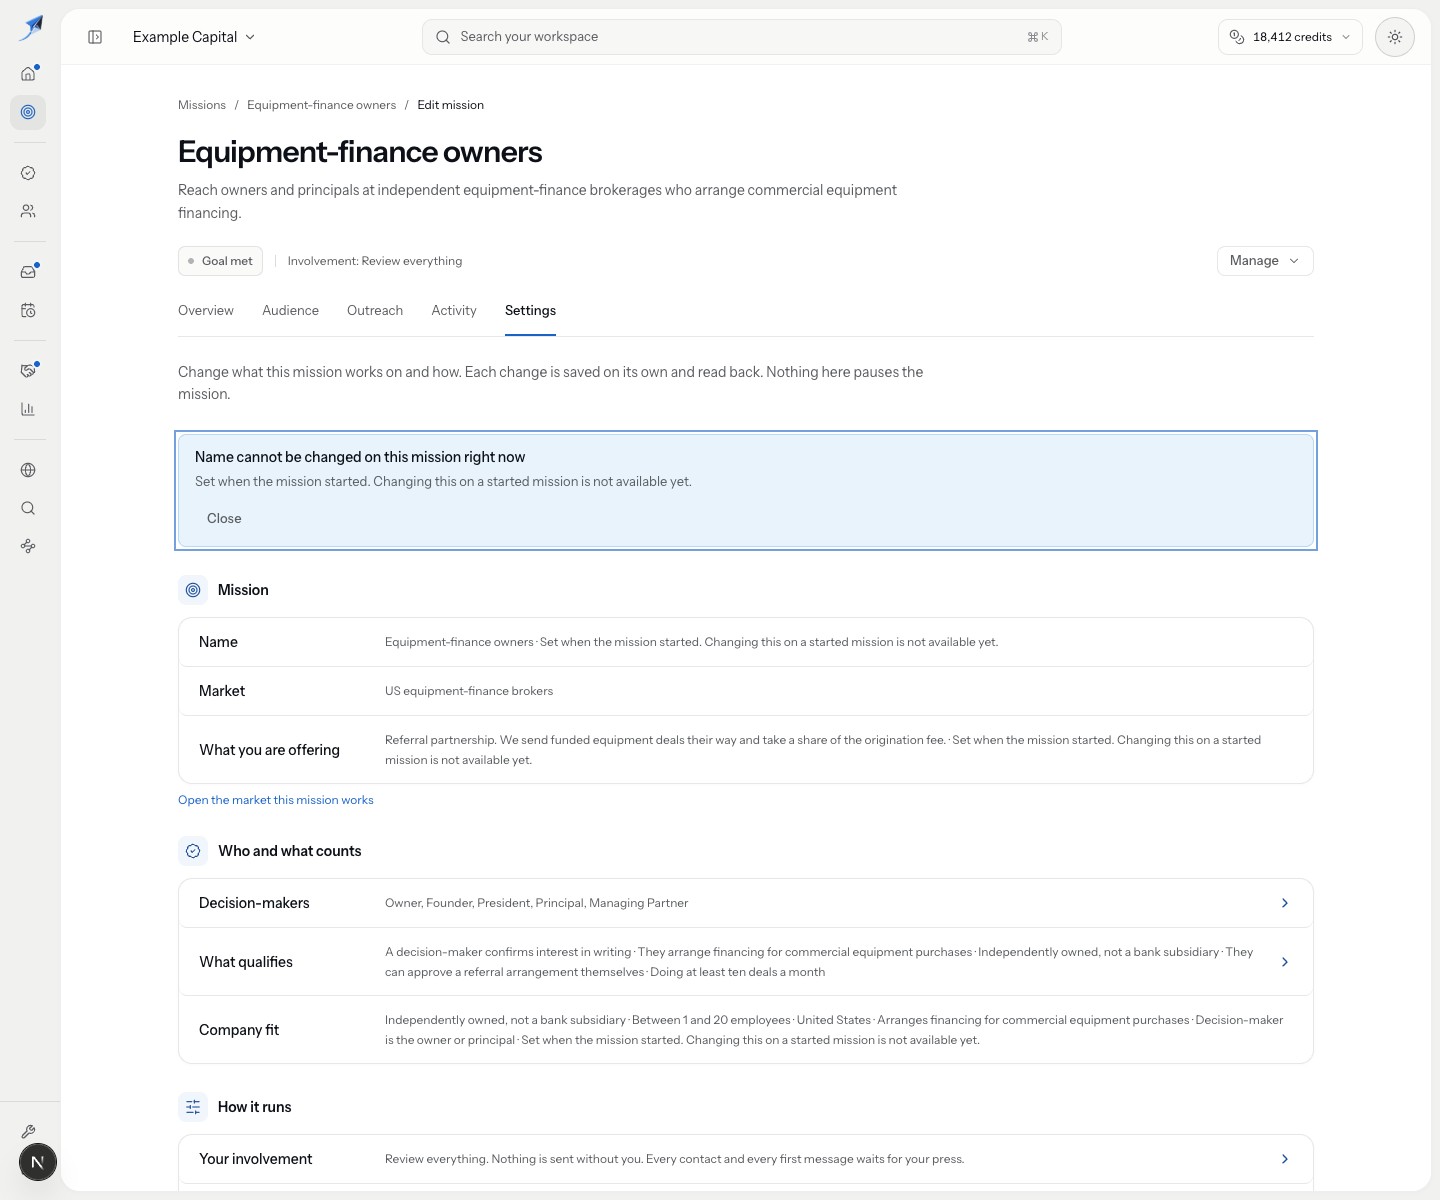Image resolution: width=1440 pixels, height=1200 pixels.
Task: Open the wrench tools icon
Action: (x=28, y=1132)
